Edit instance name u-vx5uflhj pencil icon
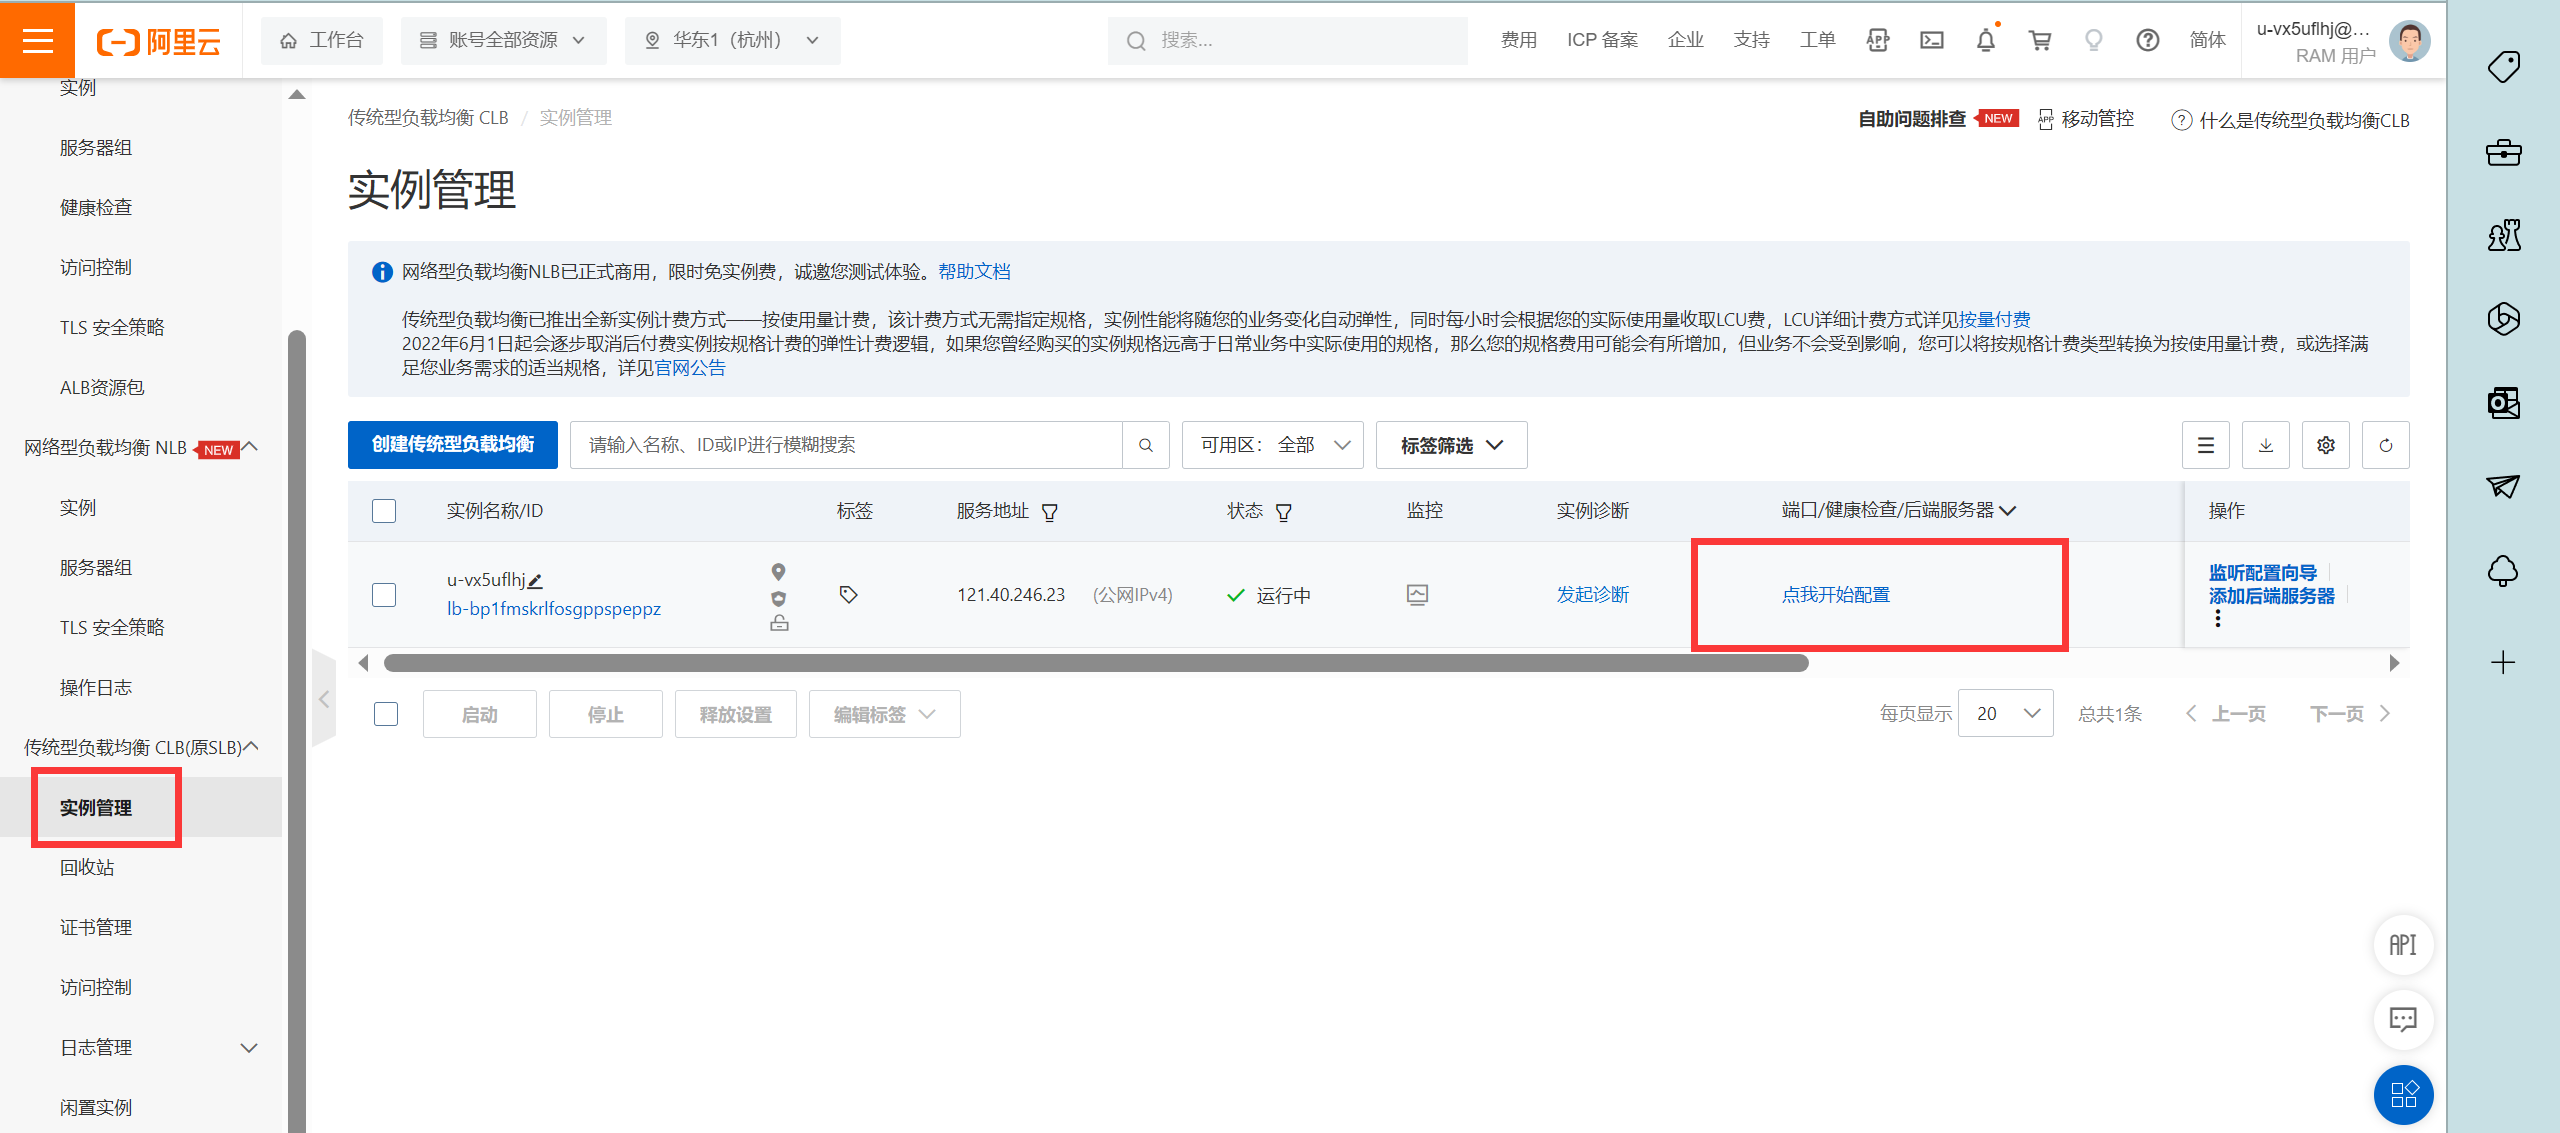The image size is (2560, 1133). pos(535,580)
